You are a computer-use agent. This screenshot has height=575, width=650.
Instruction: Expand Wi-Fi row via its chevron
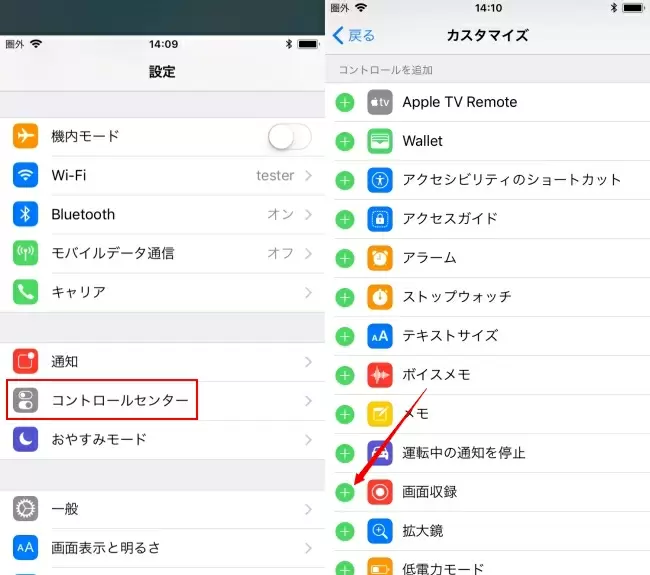pos(308,176)
